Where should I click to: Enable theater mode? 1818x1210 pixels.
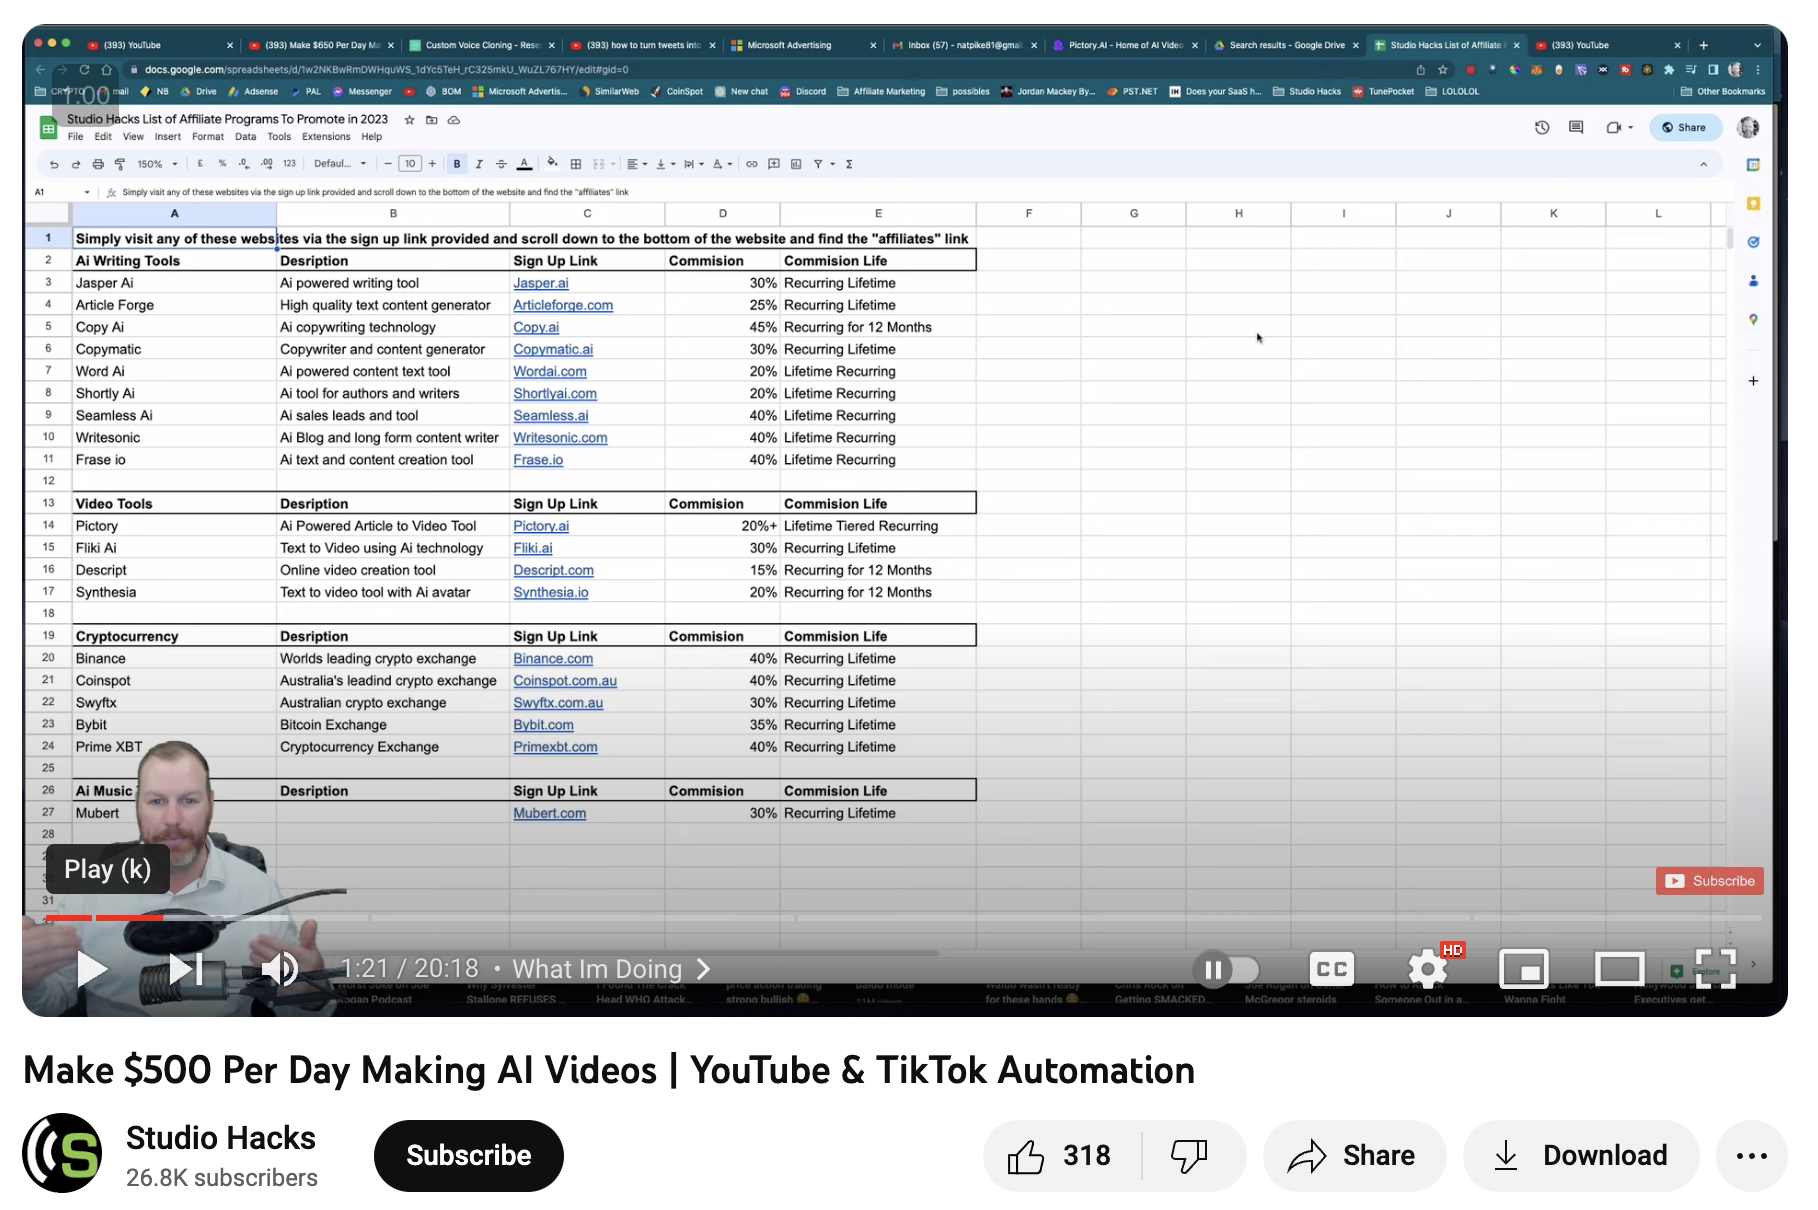1619,969
